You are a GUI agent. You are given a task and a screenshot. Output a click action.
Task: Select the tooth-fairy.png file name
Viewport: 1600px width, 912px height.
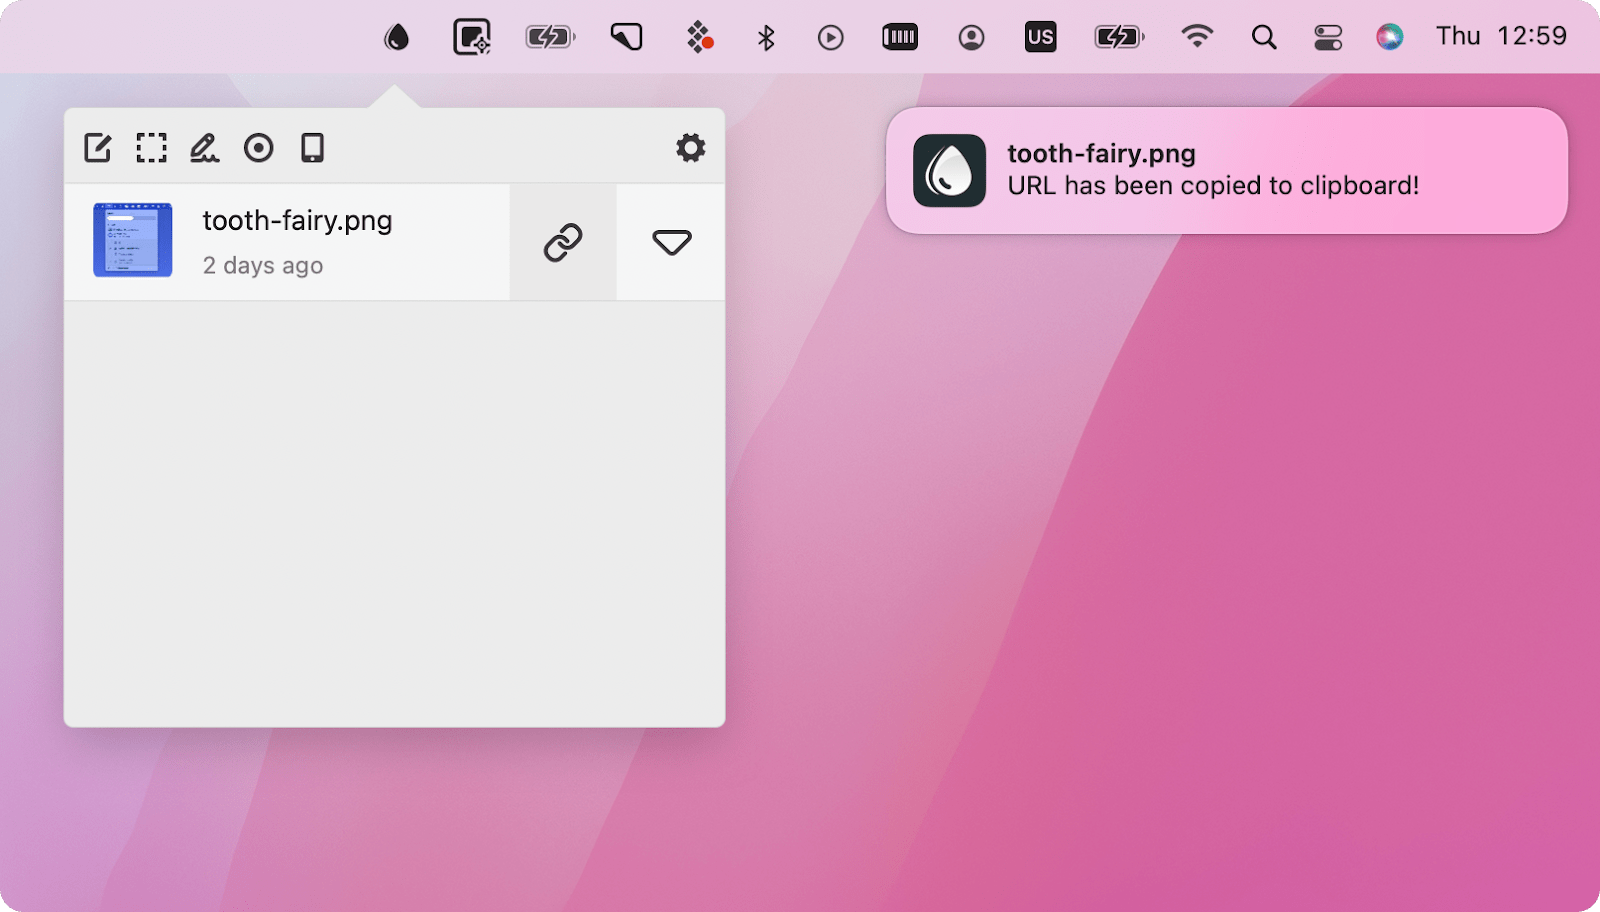[x=297, y=221]
